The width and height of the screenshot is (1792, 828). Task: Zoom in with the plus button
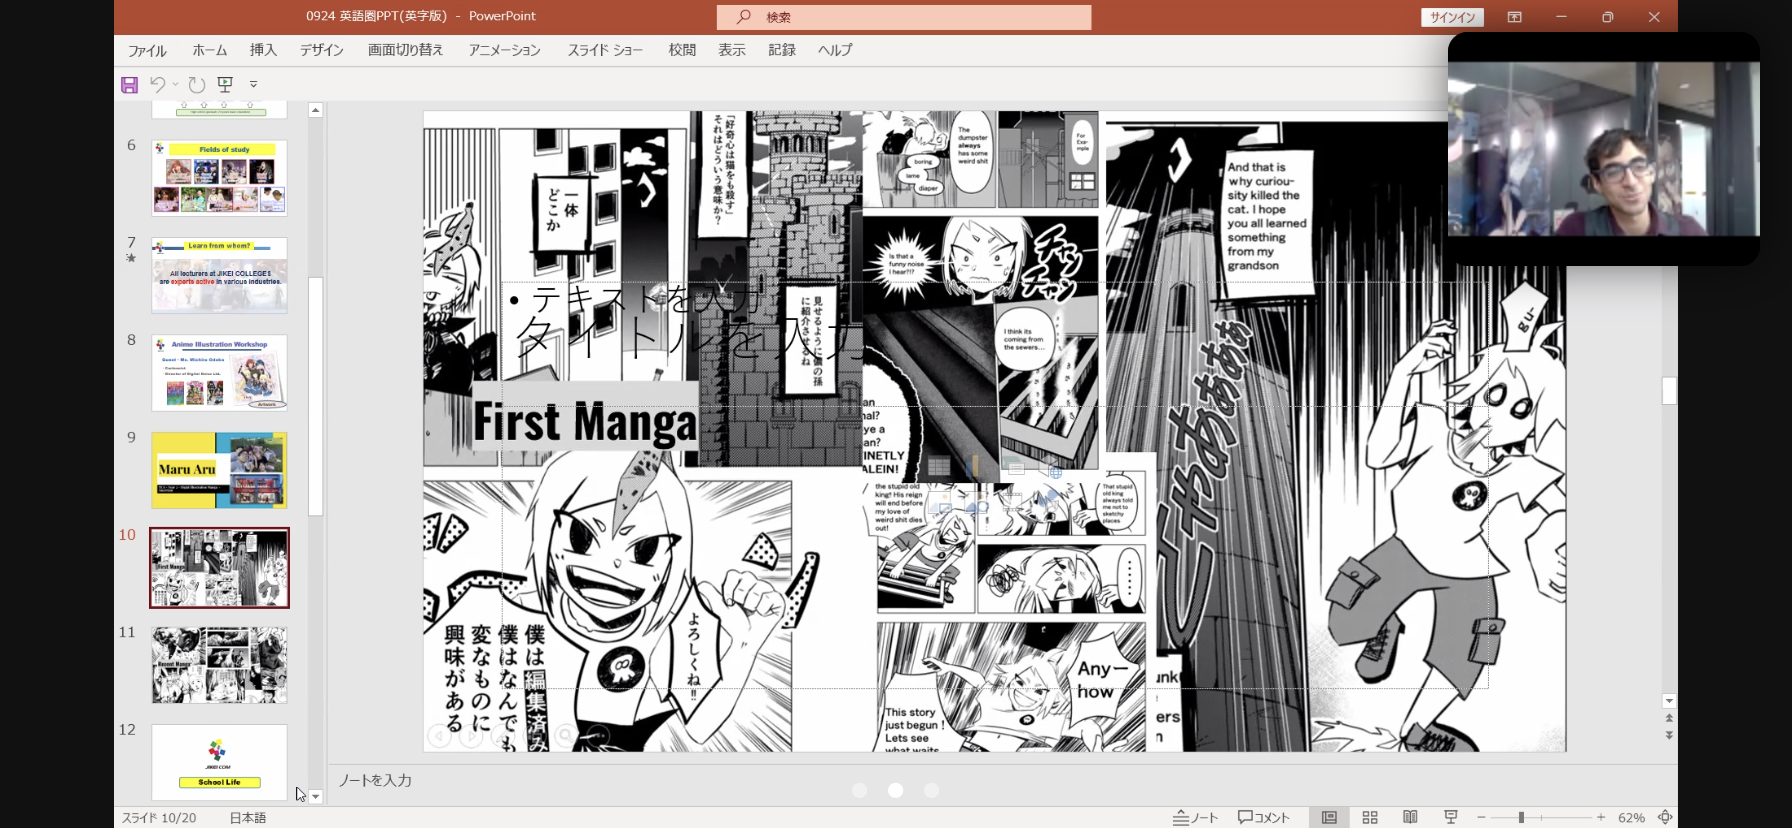point(1601,817)
